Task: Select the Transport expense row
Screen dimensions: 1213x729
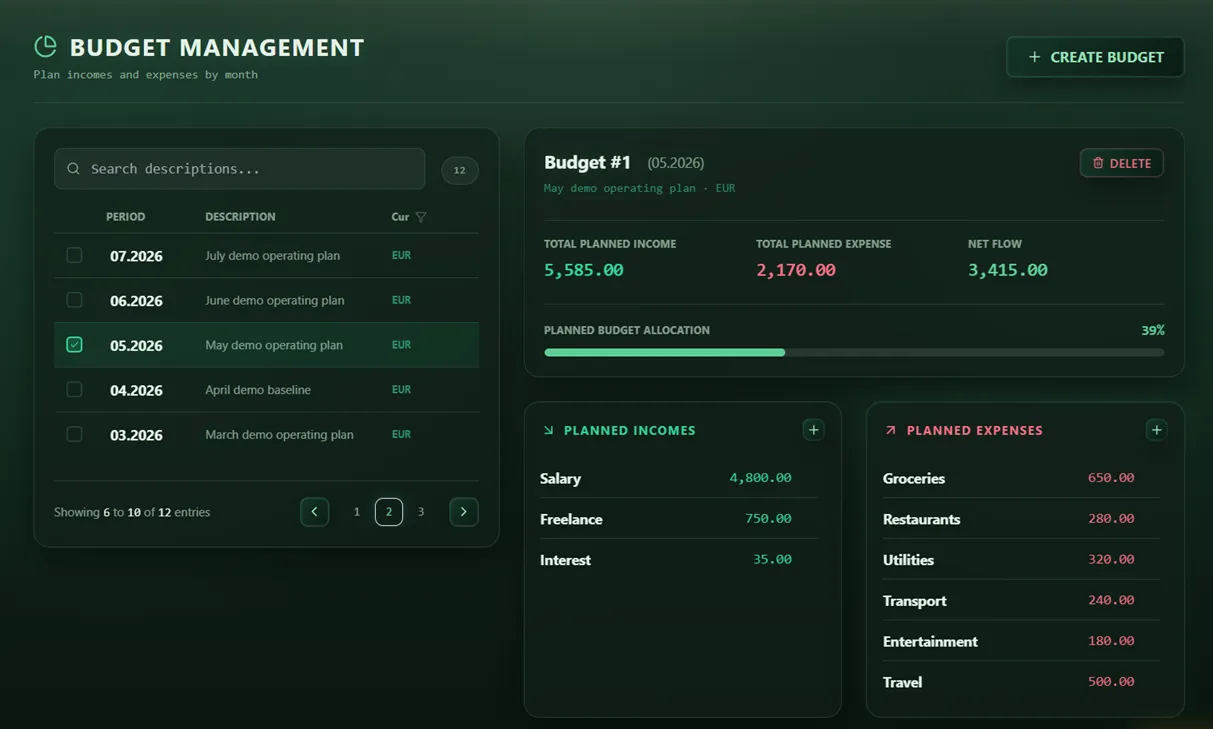Action: click(1021, 601)
